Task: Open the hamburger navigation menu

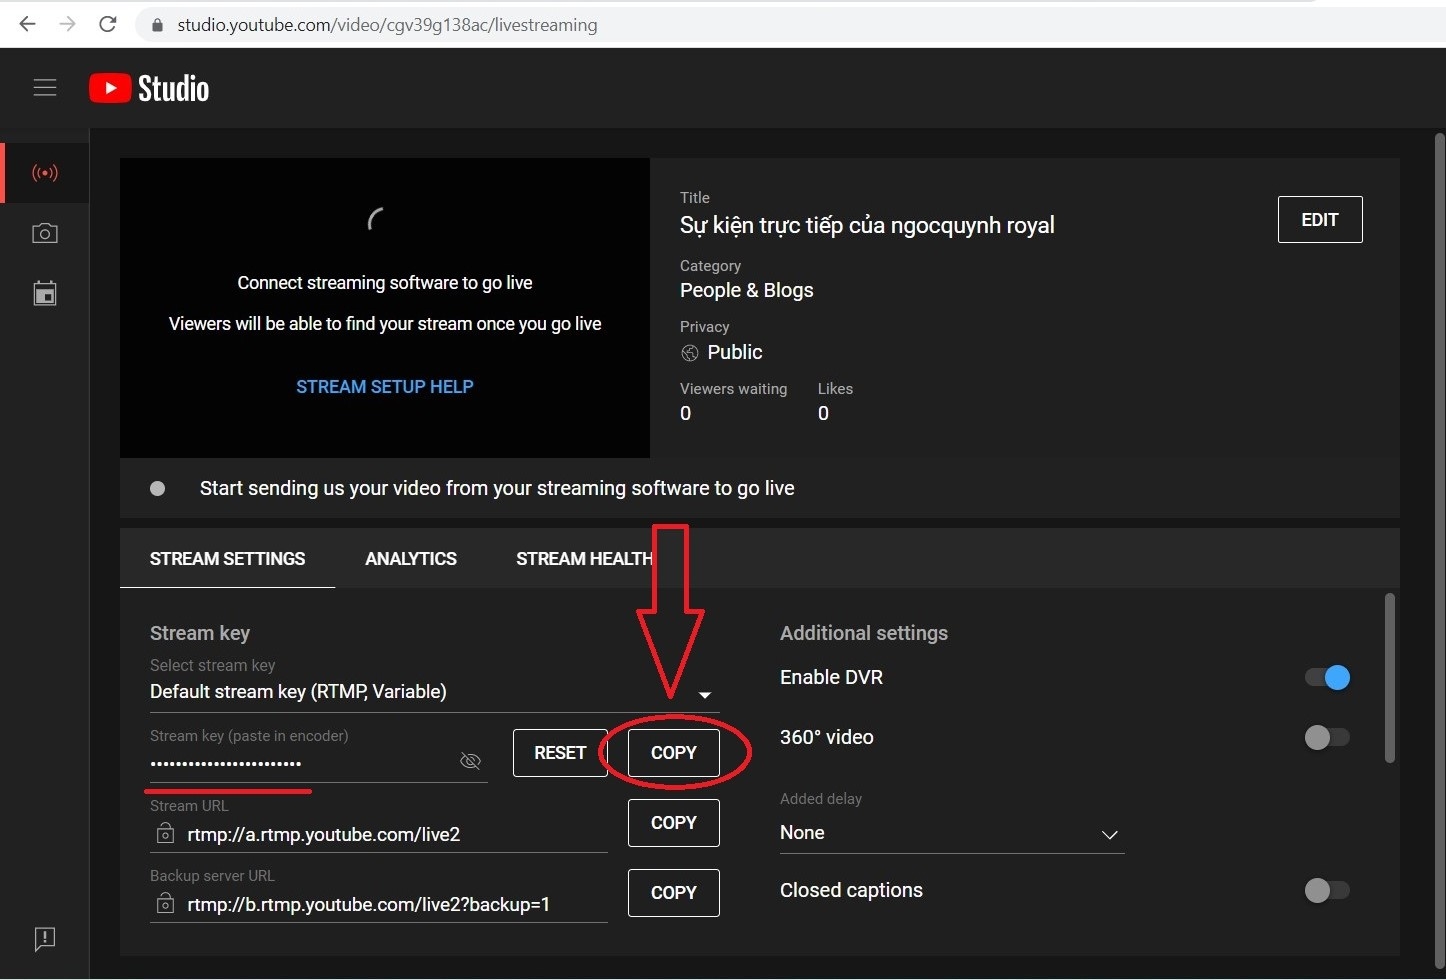Action: pyautogui.click(x=45, y=88)
